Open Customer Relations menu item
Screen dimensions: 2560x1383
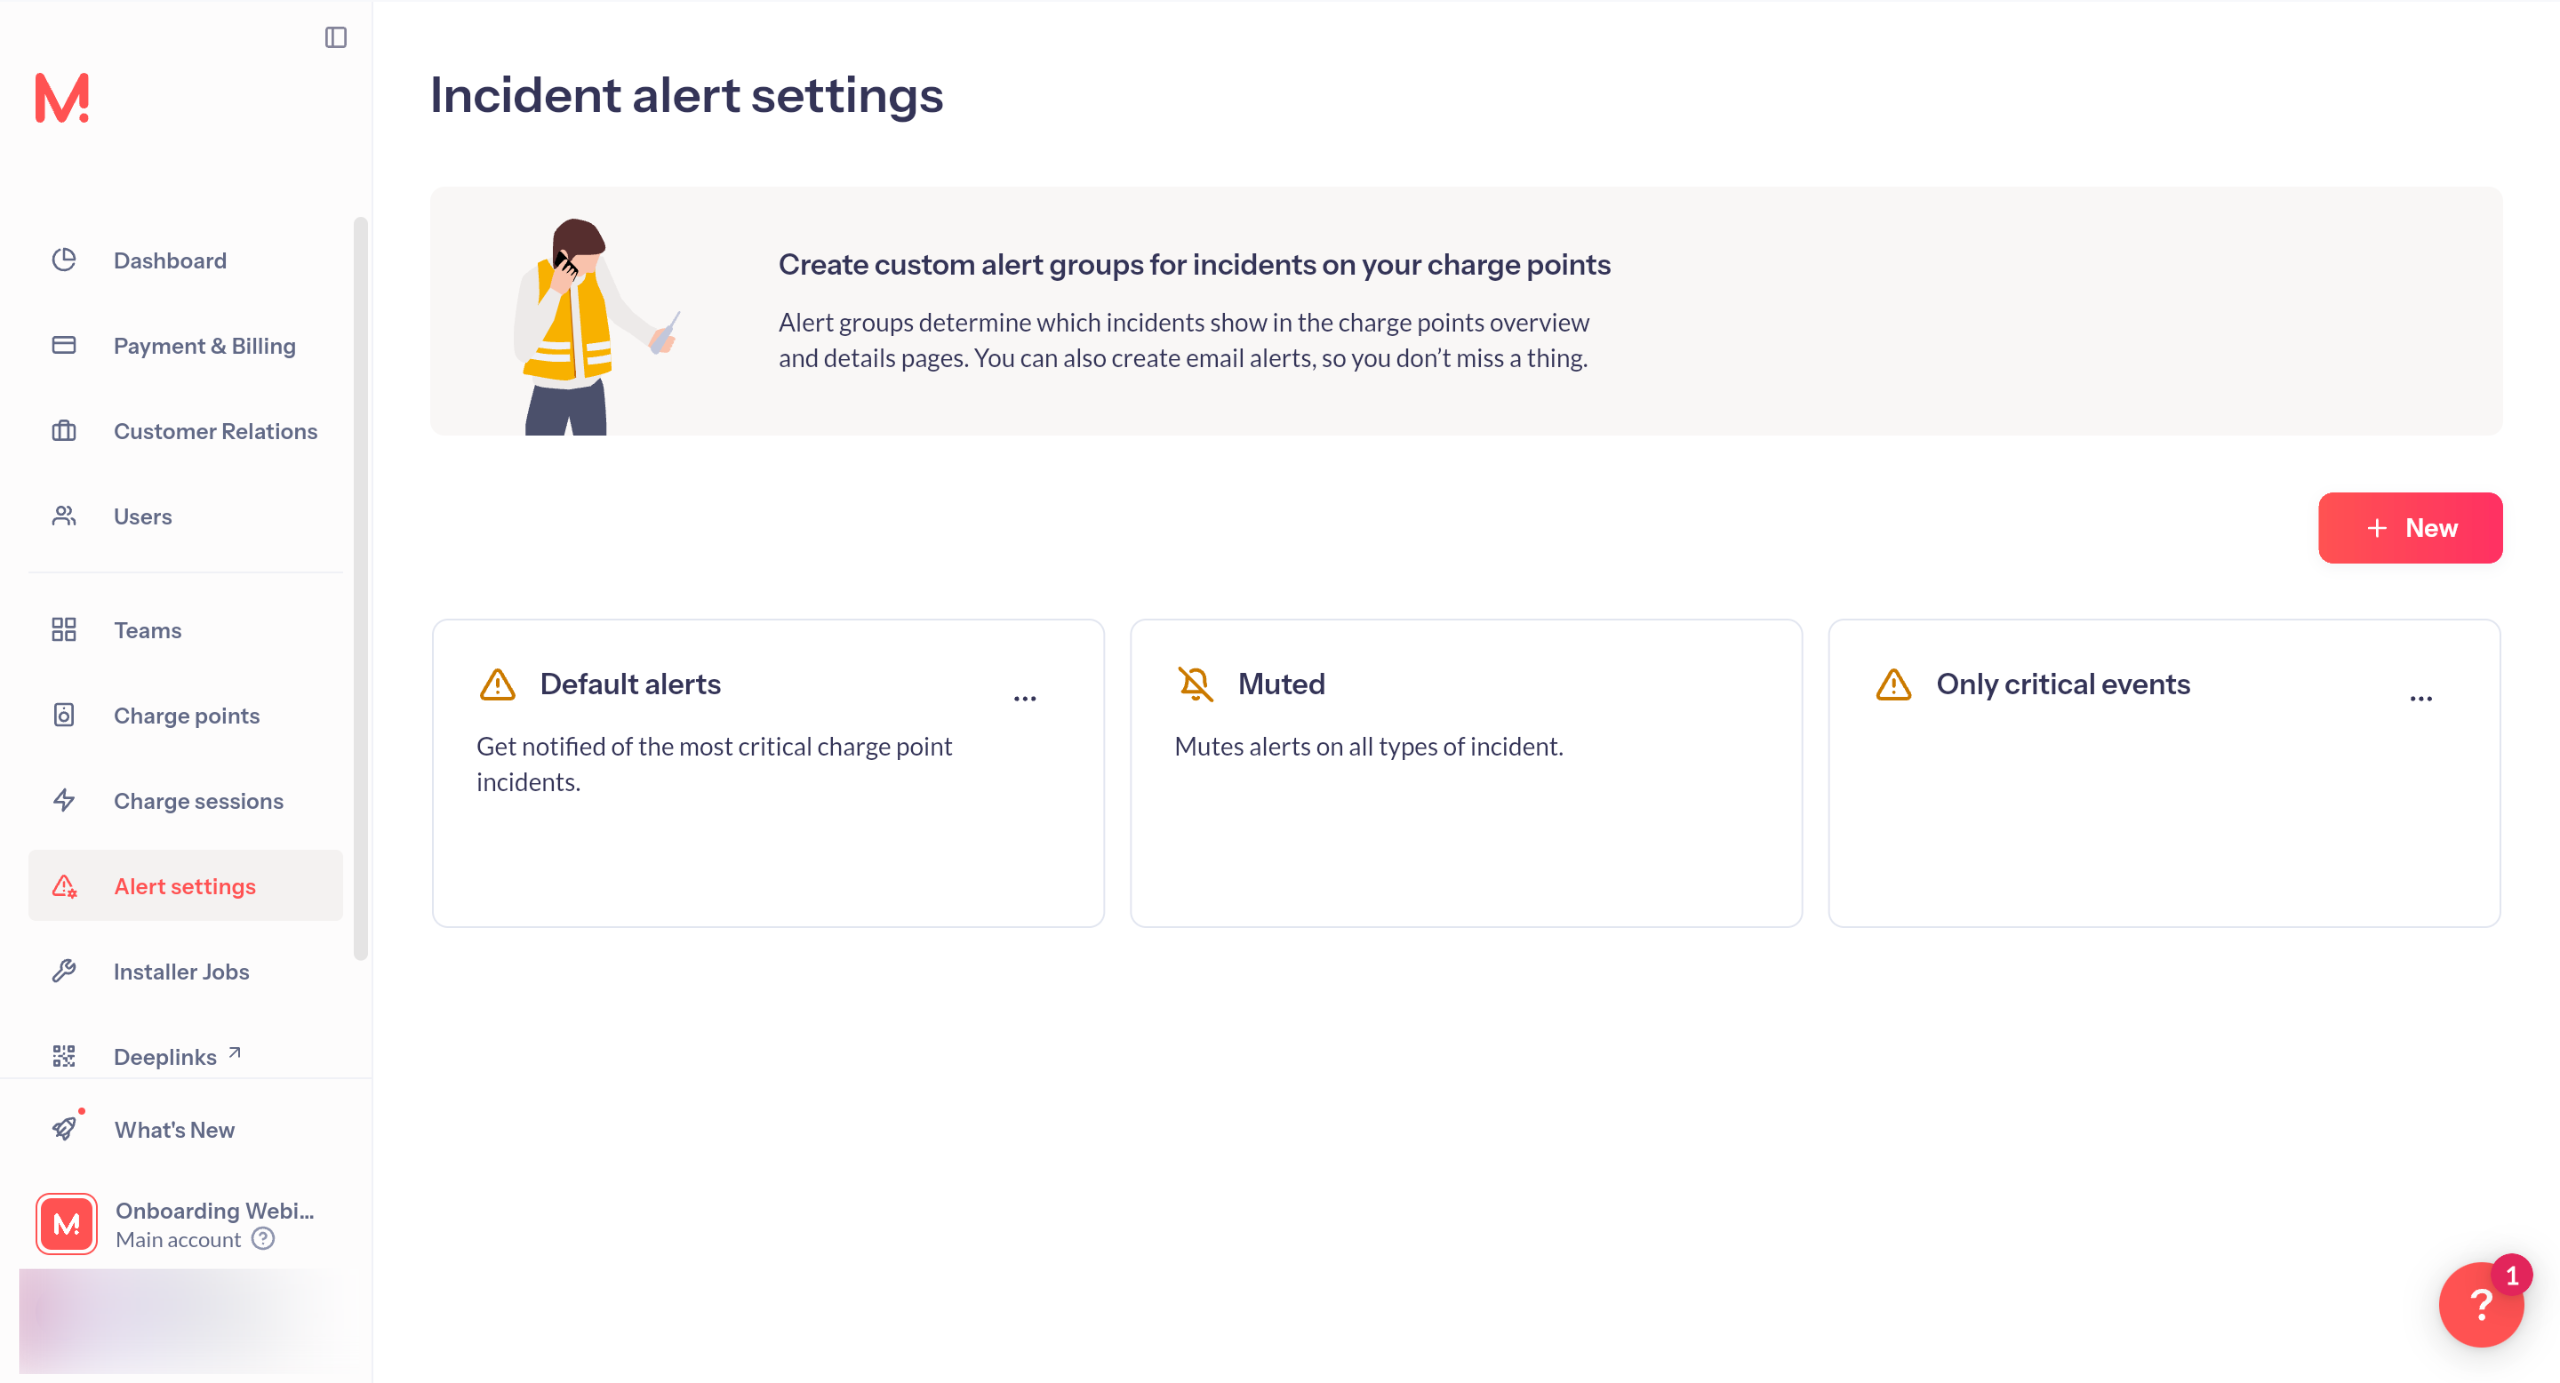pyautogui.click(x=186, y=431)
